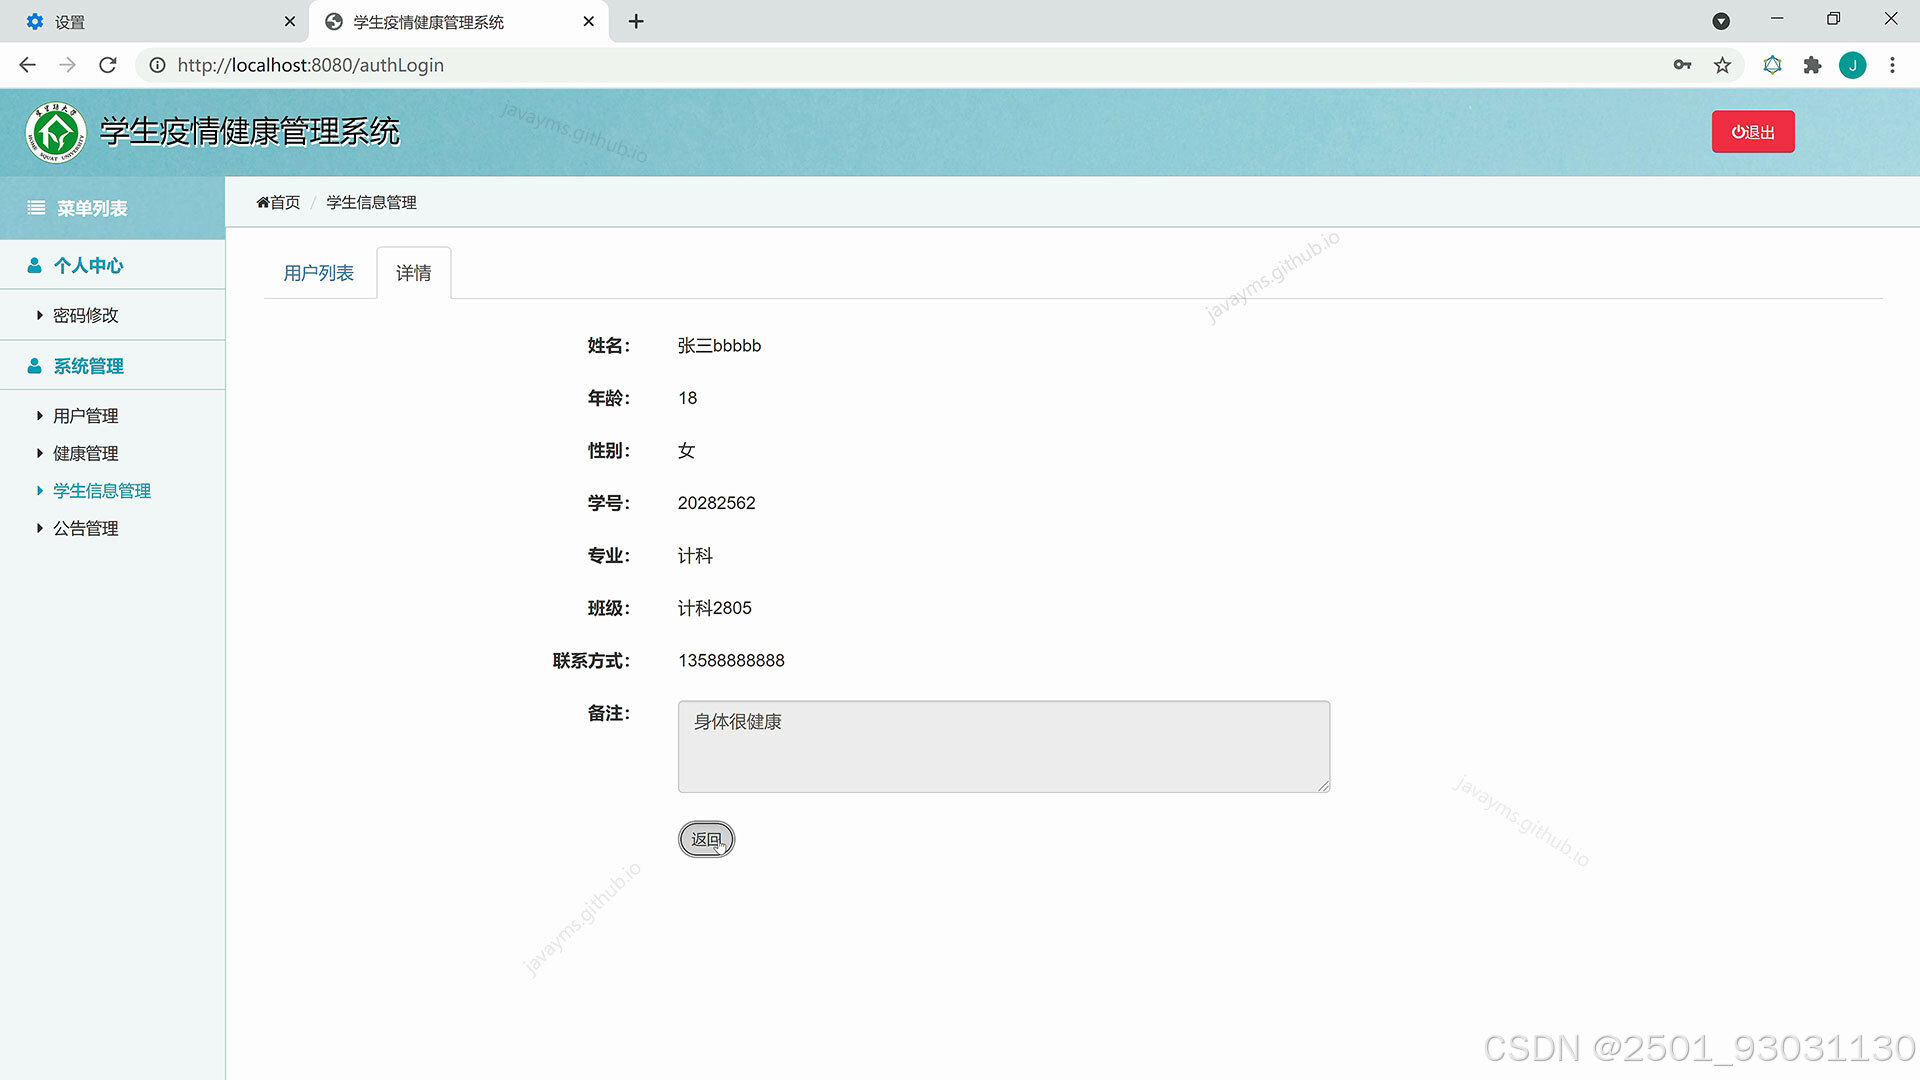
Task: Click the age value 18
Action: (x=687, y=398)
